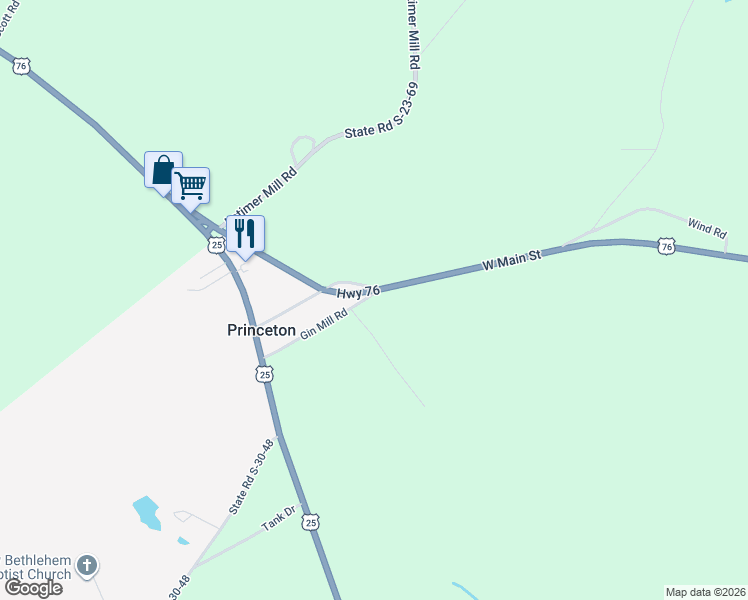This screenshot has width=748, height=600.
Task: Click the Bethlehem Baptist Church cross pin
Action: pos(87,566)
